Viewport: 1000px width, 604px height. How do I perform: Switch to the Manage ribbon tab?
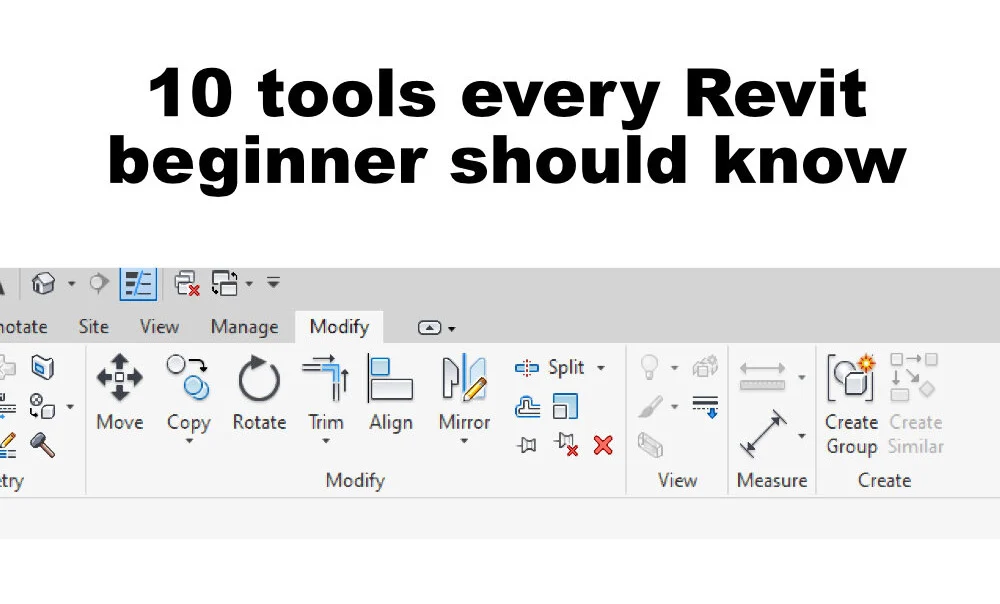pos(244,327)
